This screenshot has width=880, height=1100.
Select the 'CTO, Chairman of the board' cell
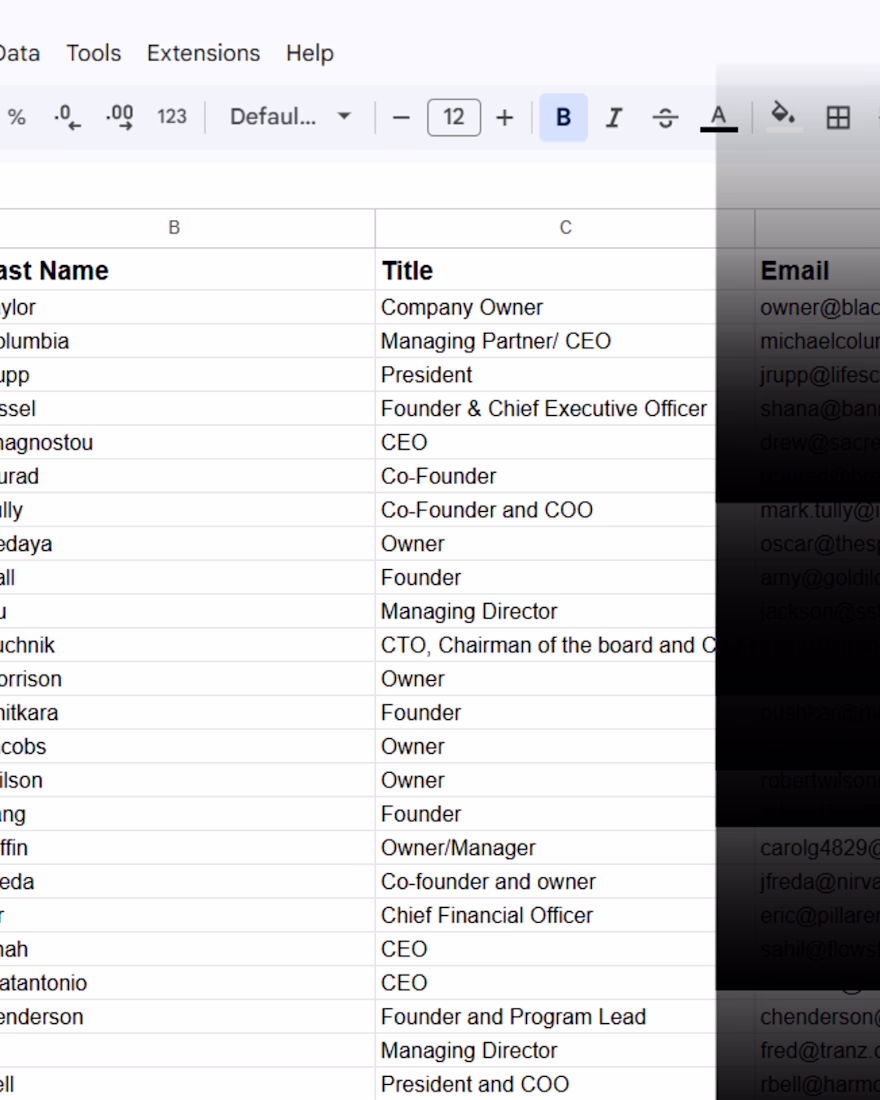[565, 645]
